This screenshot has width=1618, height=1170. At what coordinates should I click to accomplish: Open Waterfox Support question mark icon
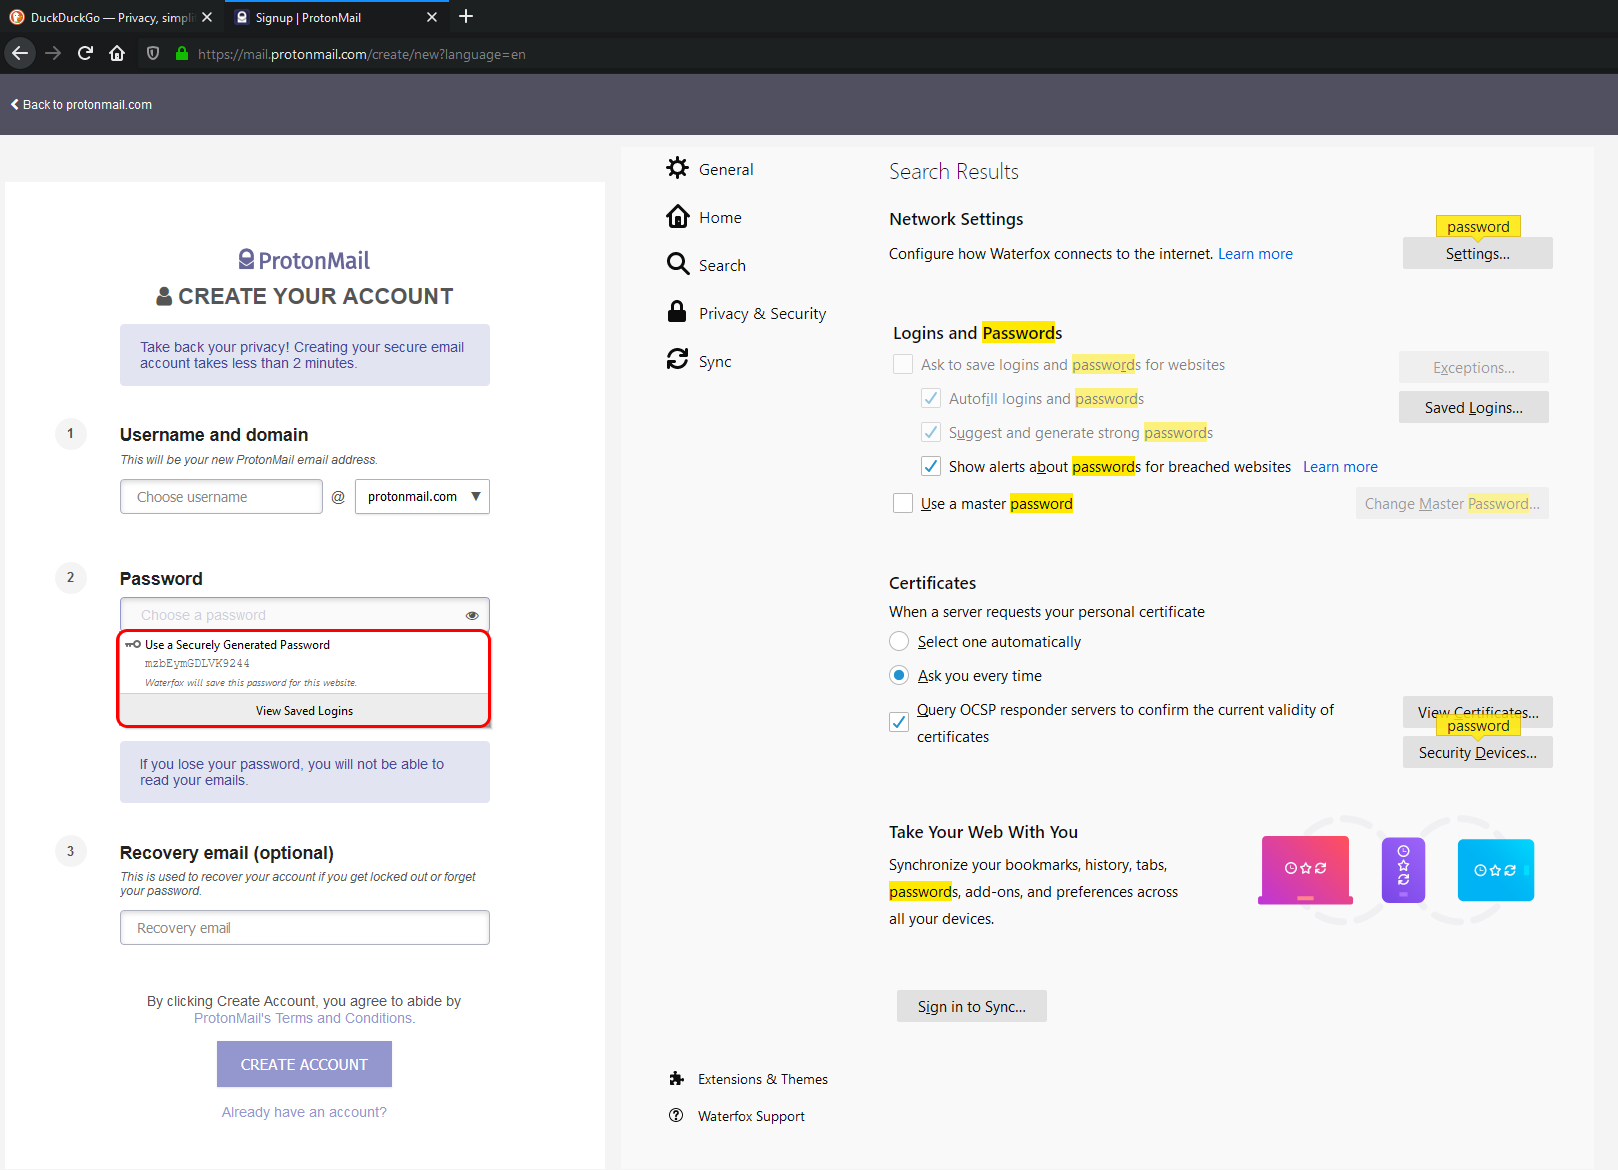(677, 1115)
